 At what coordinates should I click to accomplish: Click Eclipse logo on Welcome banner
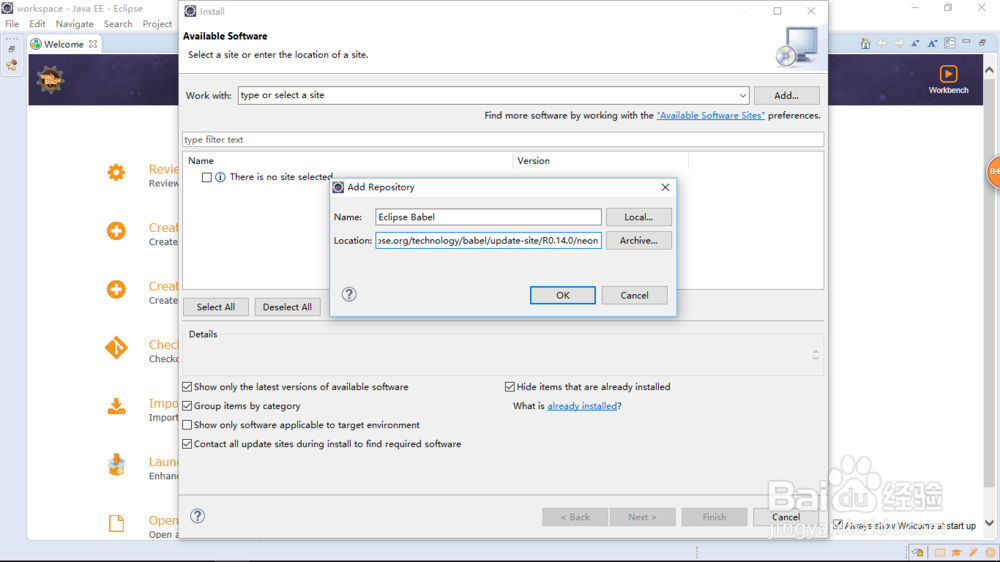tap(50, 80)
